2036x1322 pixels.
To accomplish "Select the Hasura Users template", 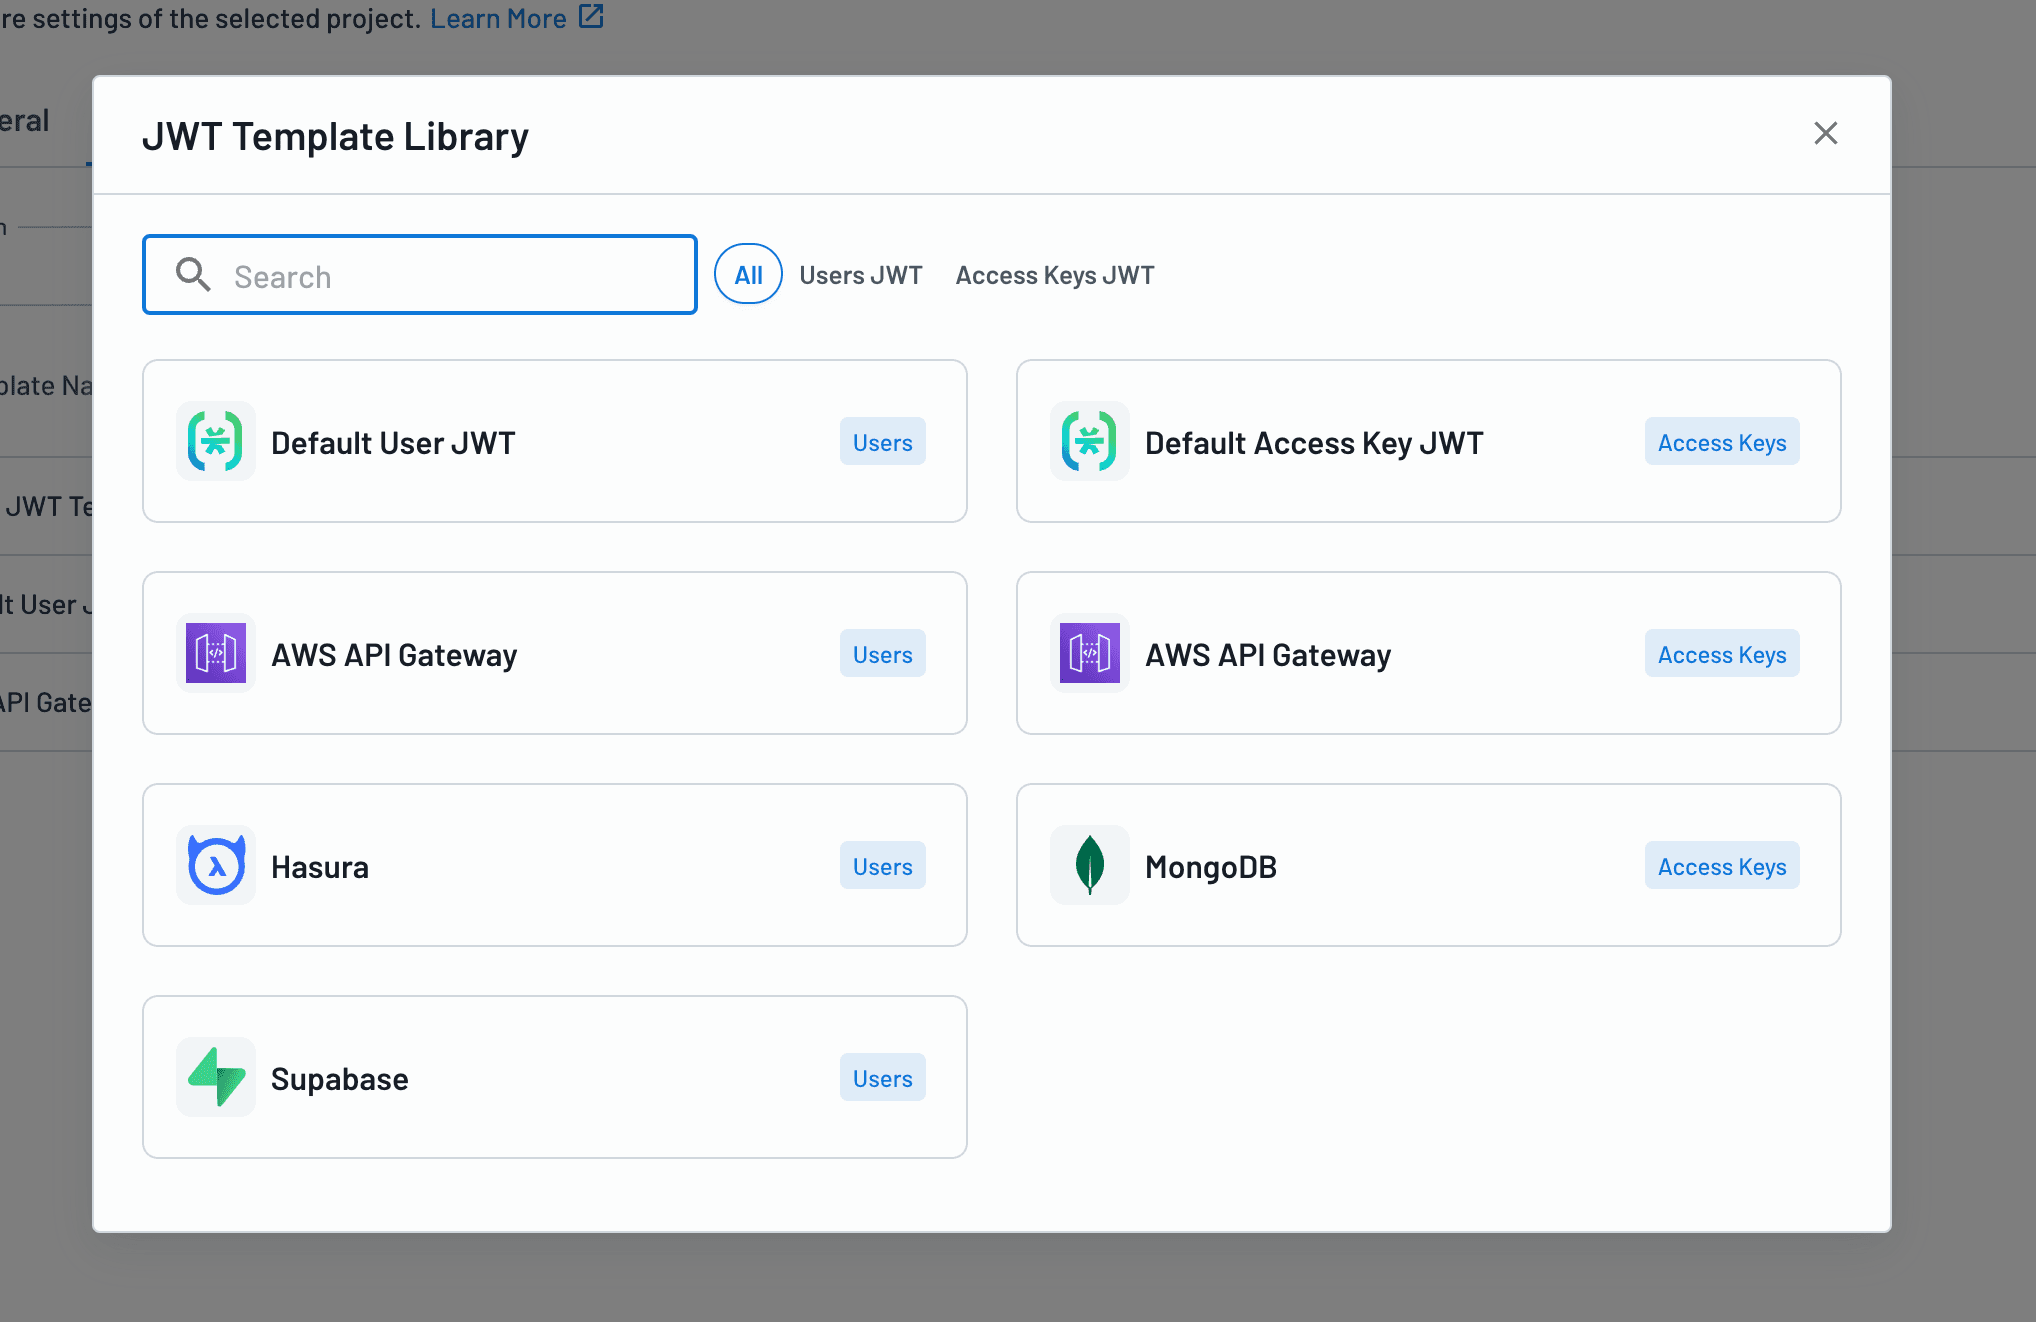I will (x=554, y=865).
